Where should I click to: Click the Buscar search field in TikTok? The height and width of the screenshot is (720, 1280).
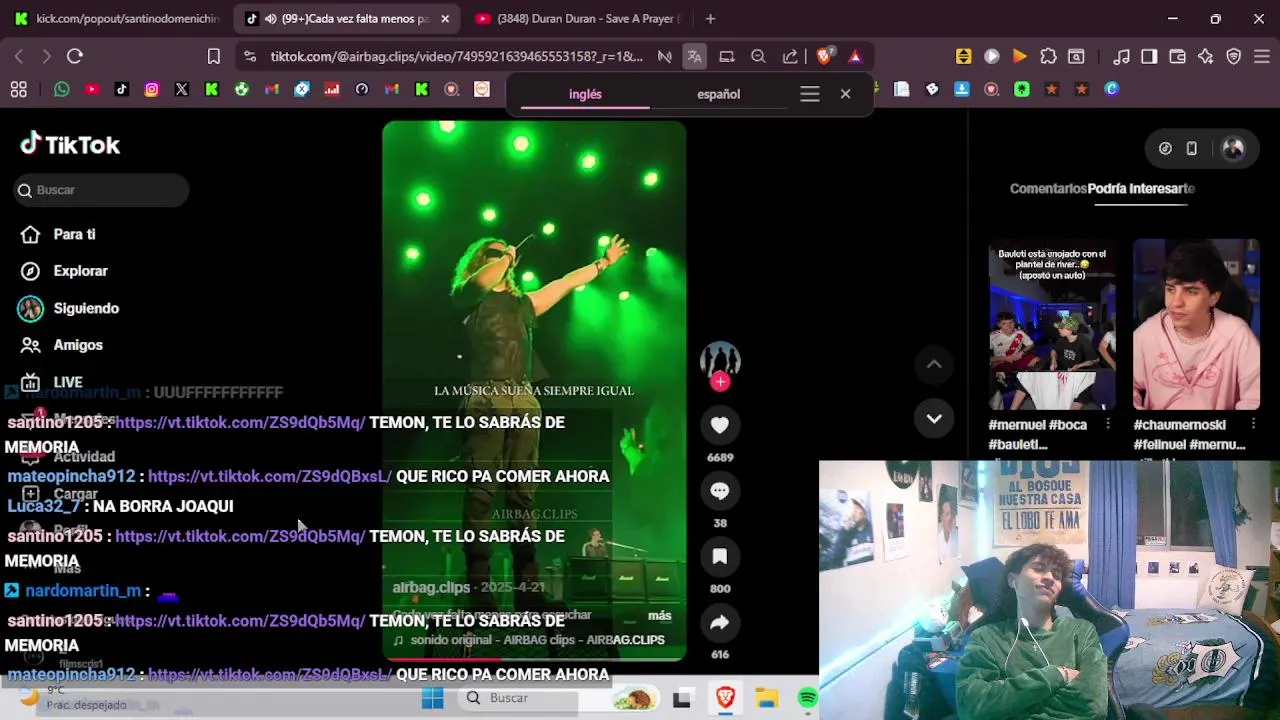[x=102, y=190]
